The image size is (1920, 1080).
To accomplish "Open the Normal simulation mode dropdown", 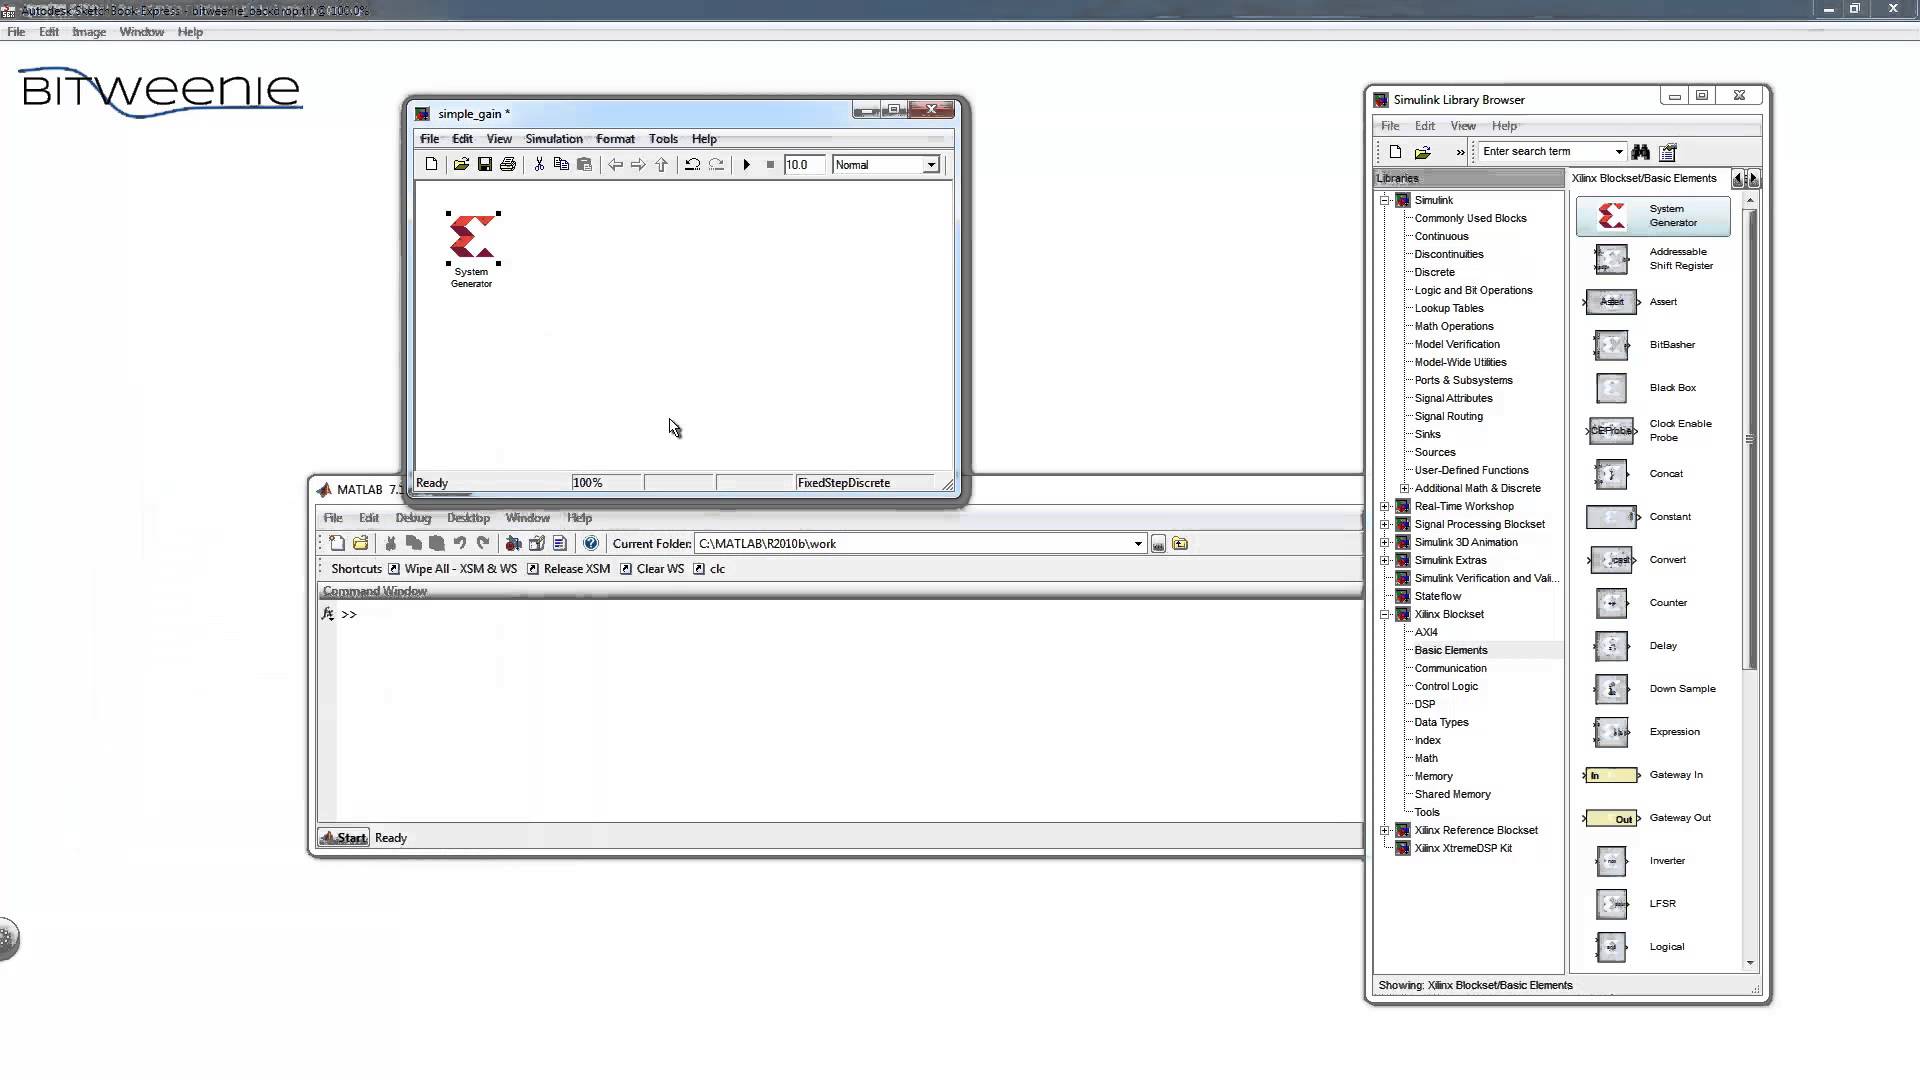I will (x=930, y=164).
